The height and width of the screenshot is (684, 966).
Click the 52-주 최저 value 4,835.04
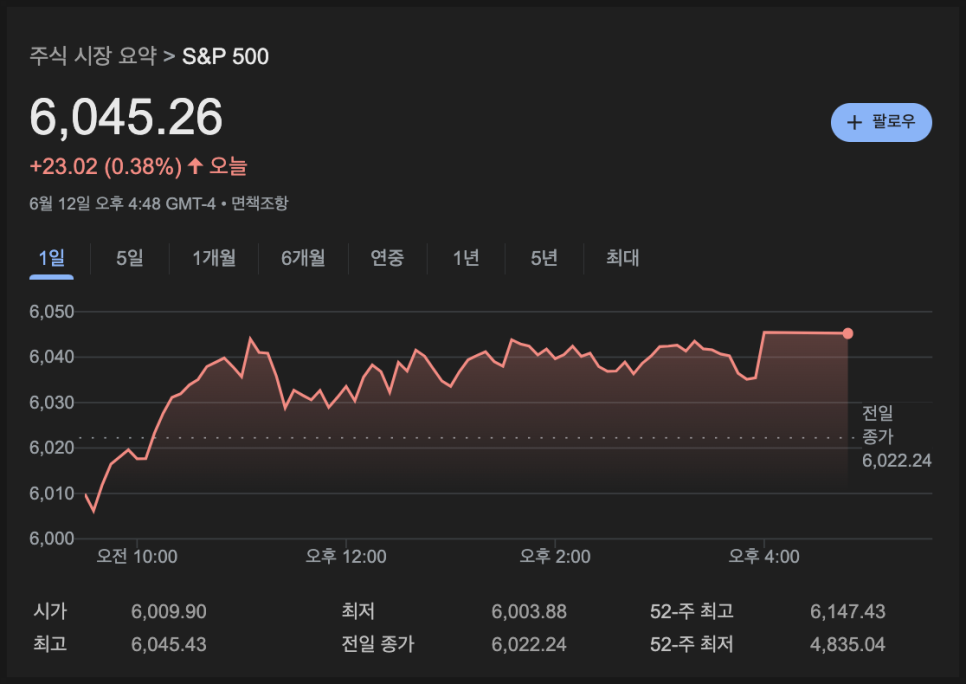pos(848,645)
